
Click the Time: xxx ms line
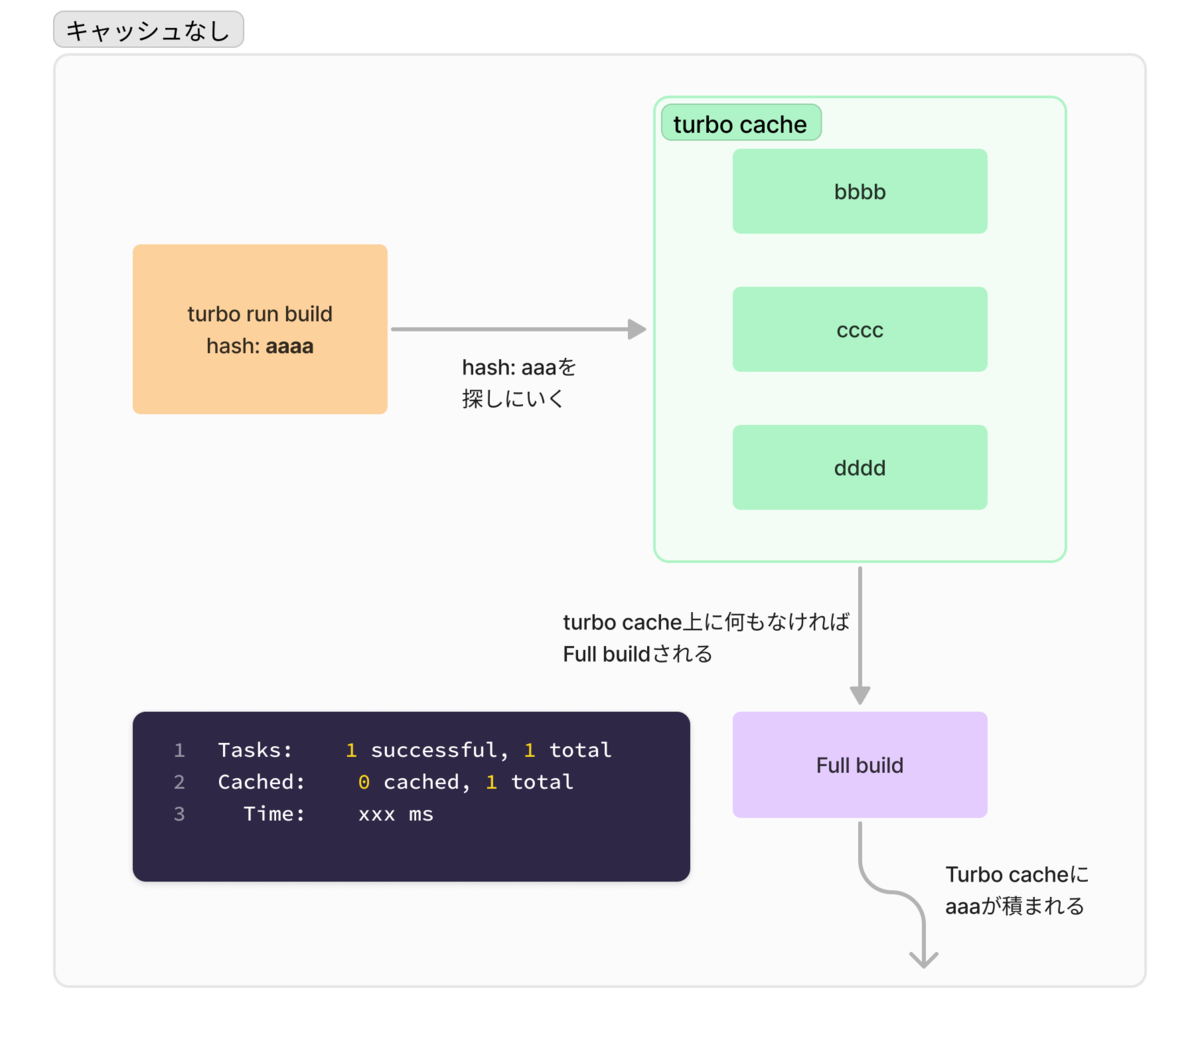338,814
